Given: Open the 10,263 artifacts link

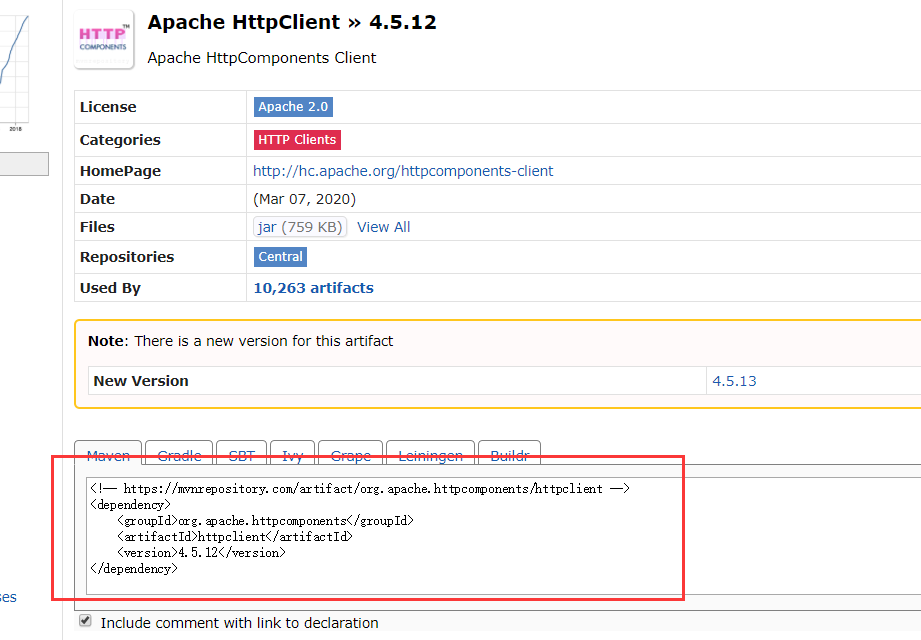Looking at the screenshot, I should [x=313, y=287].
